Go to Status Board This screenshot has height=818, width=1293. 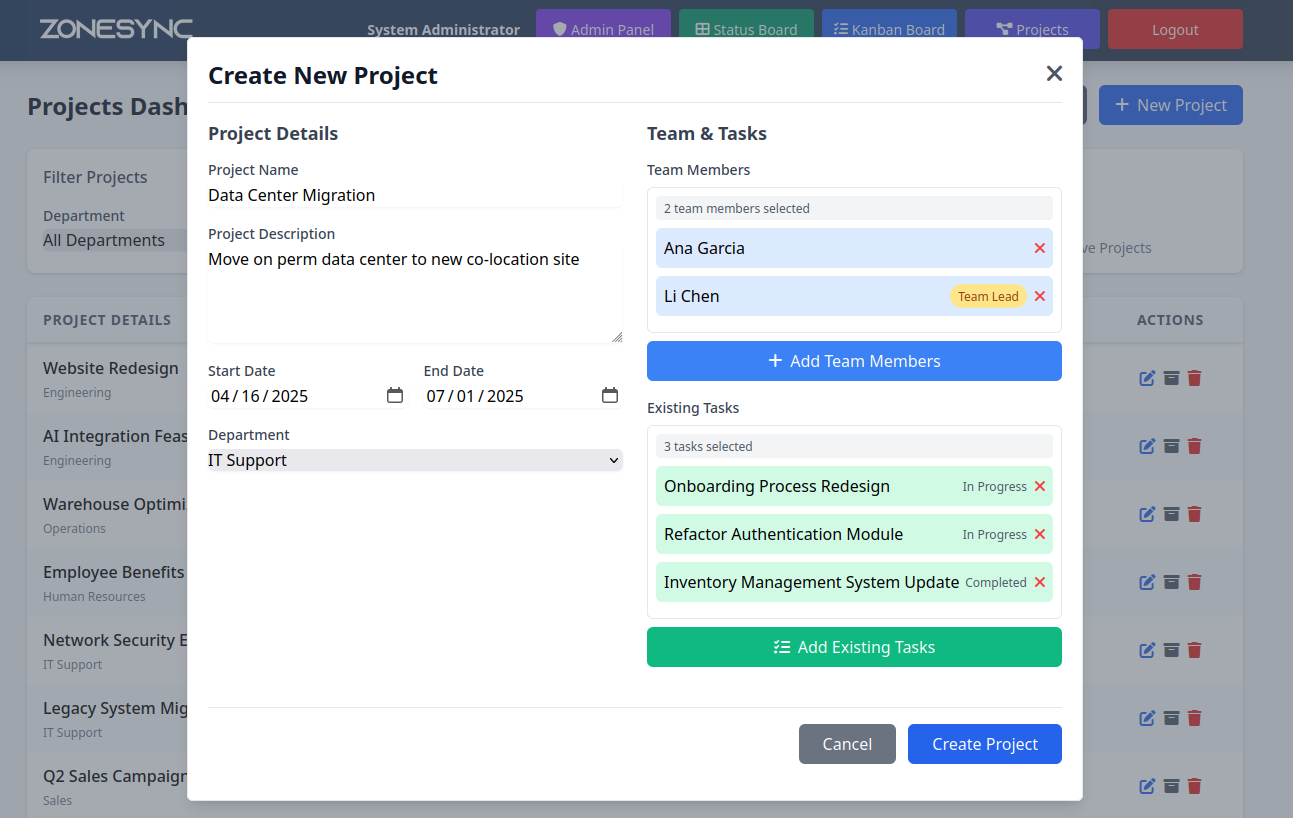[746, 30]
